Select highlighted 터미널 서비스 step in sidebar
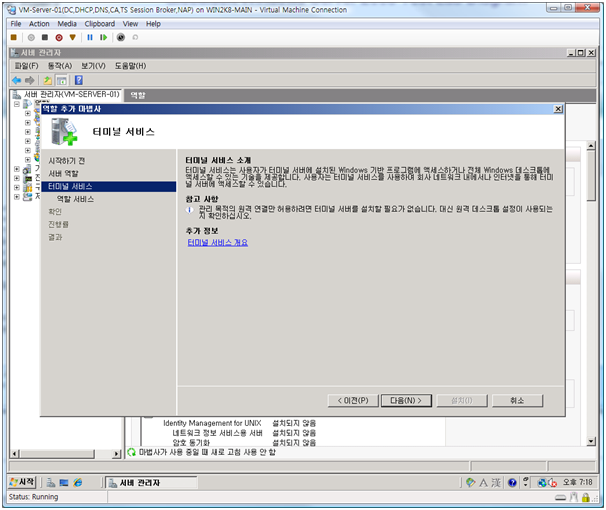The image size is (606, 510). click(109, 187)
